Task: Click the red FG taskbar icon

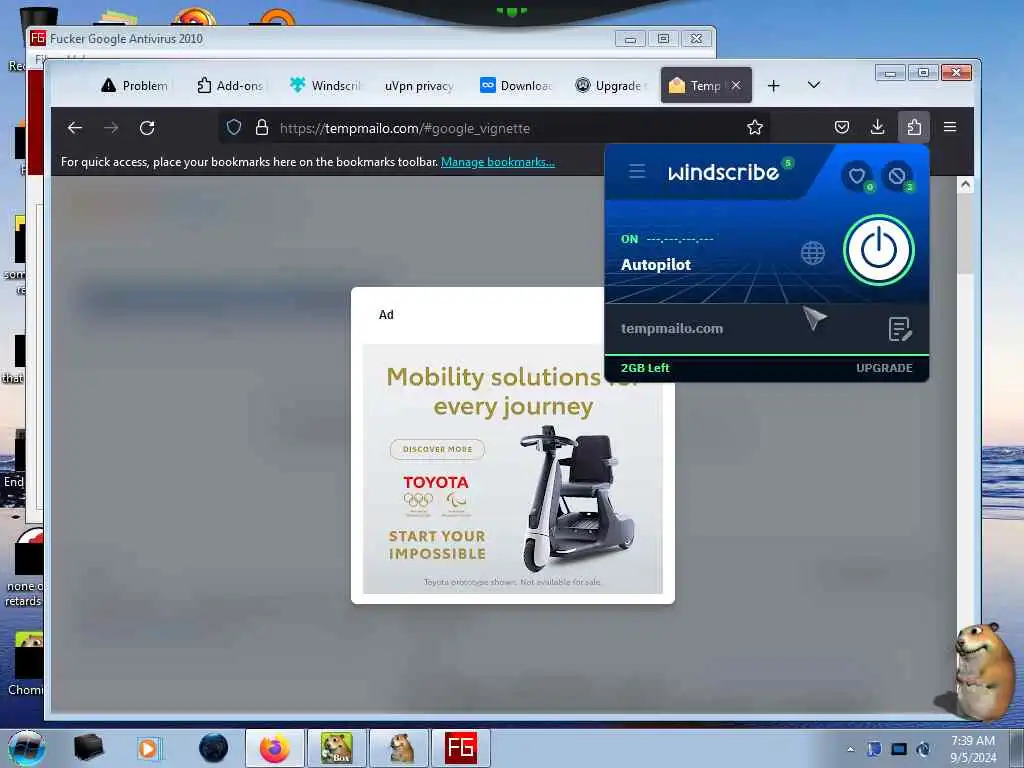Action: tap(460, 748)
